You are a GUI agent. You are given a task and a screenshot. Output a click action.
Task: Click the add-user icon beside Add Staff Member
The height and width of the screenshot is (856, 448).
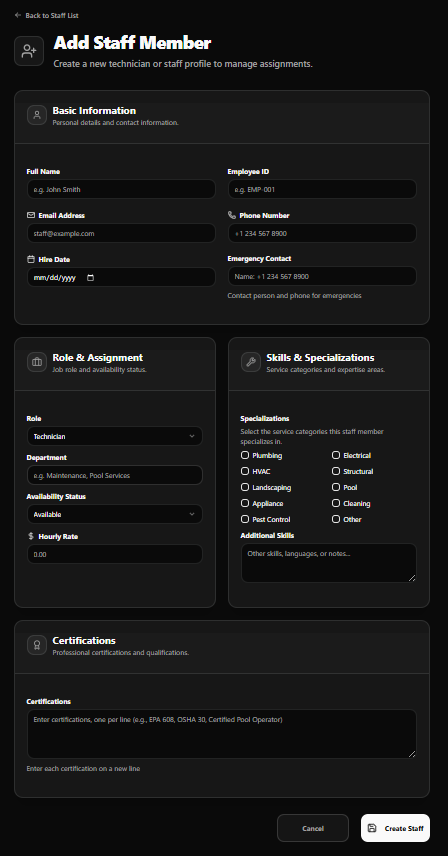tap(29, 51)
